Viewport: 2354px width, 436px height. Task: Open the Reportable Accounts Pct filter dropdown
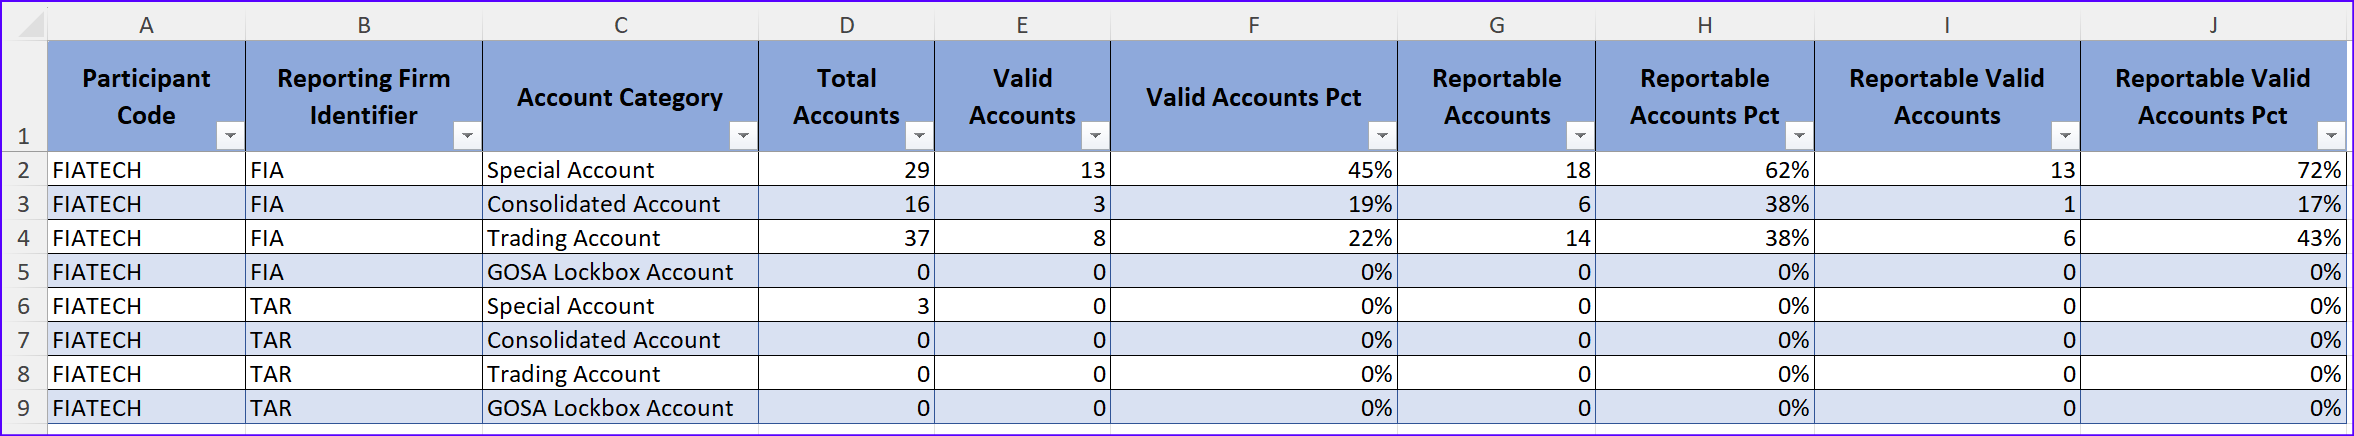1799,135
